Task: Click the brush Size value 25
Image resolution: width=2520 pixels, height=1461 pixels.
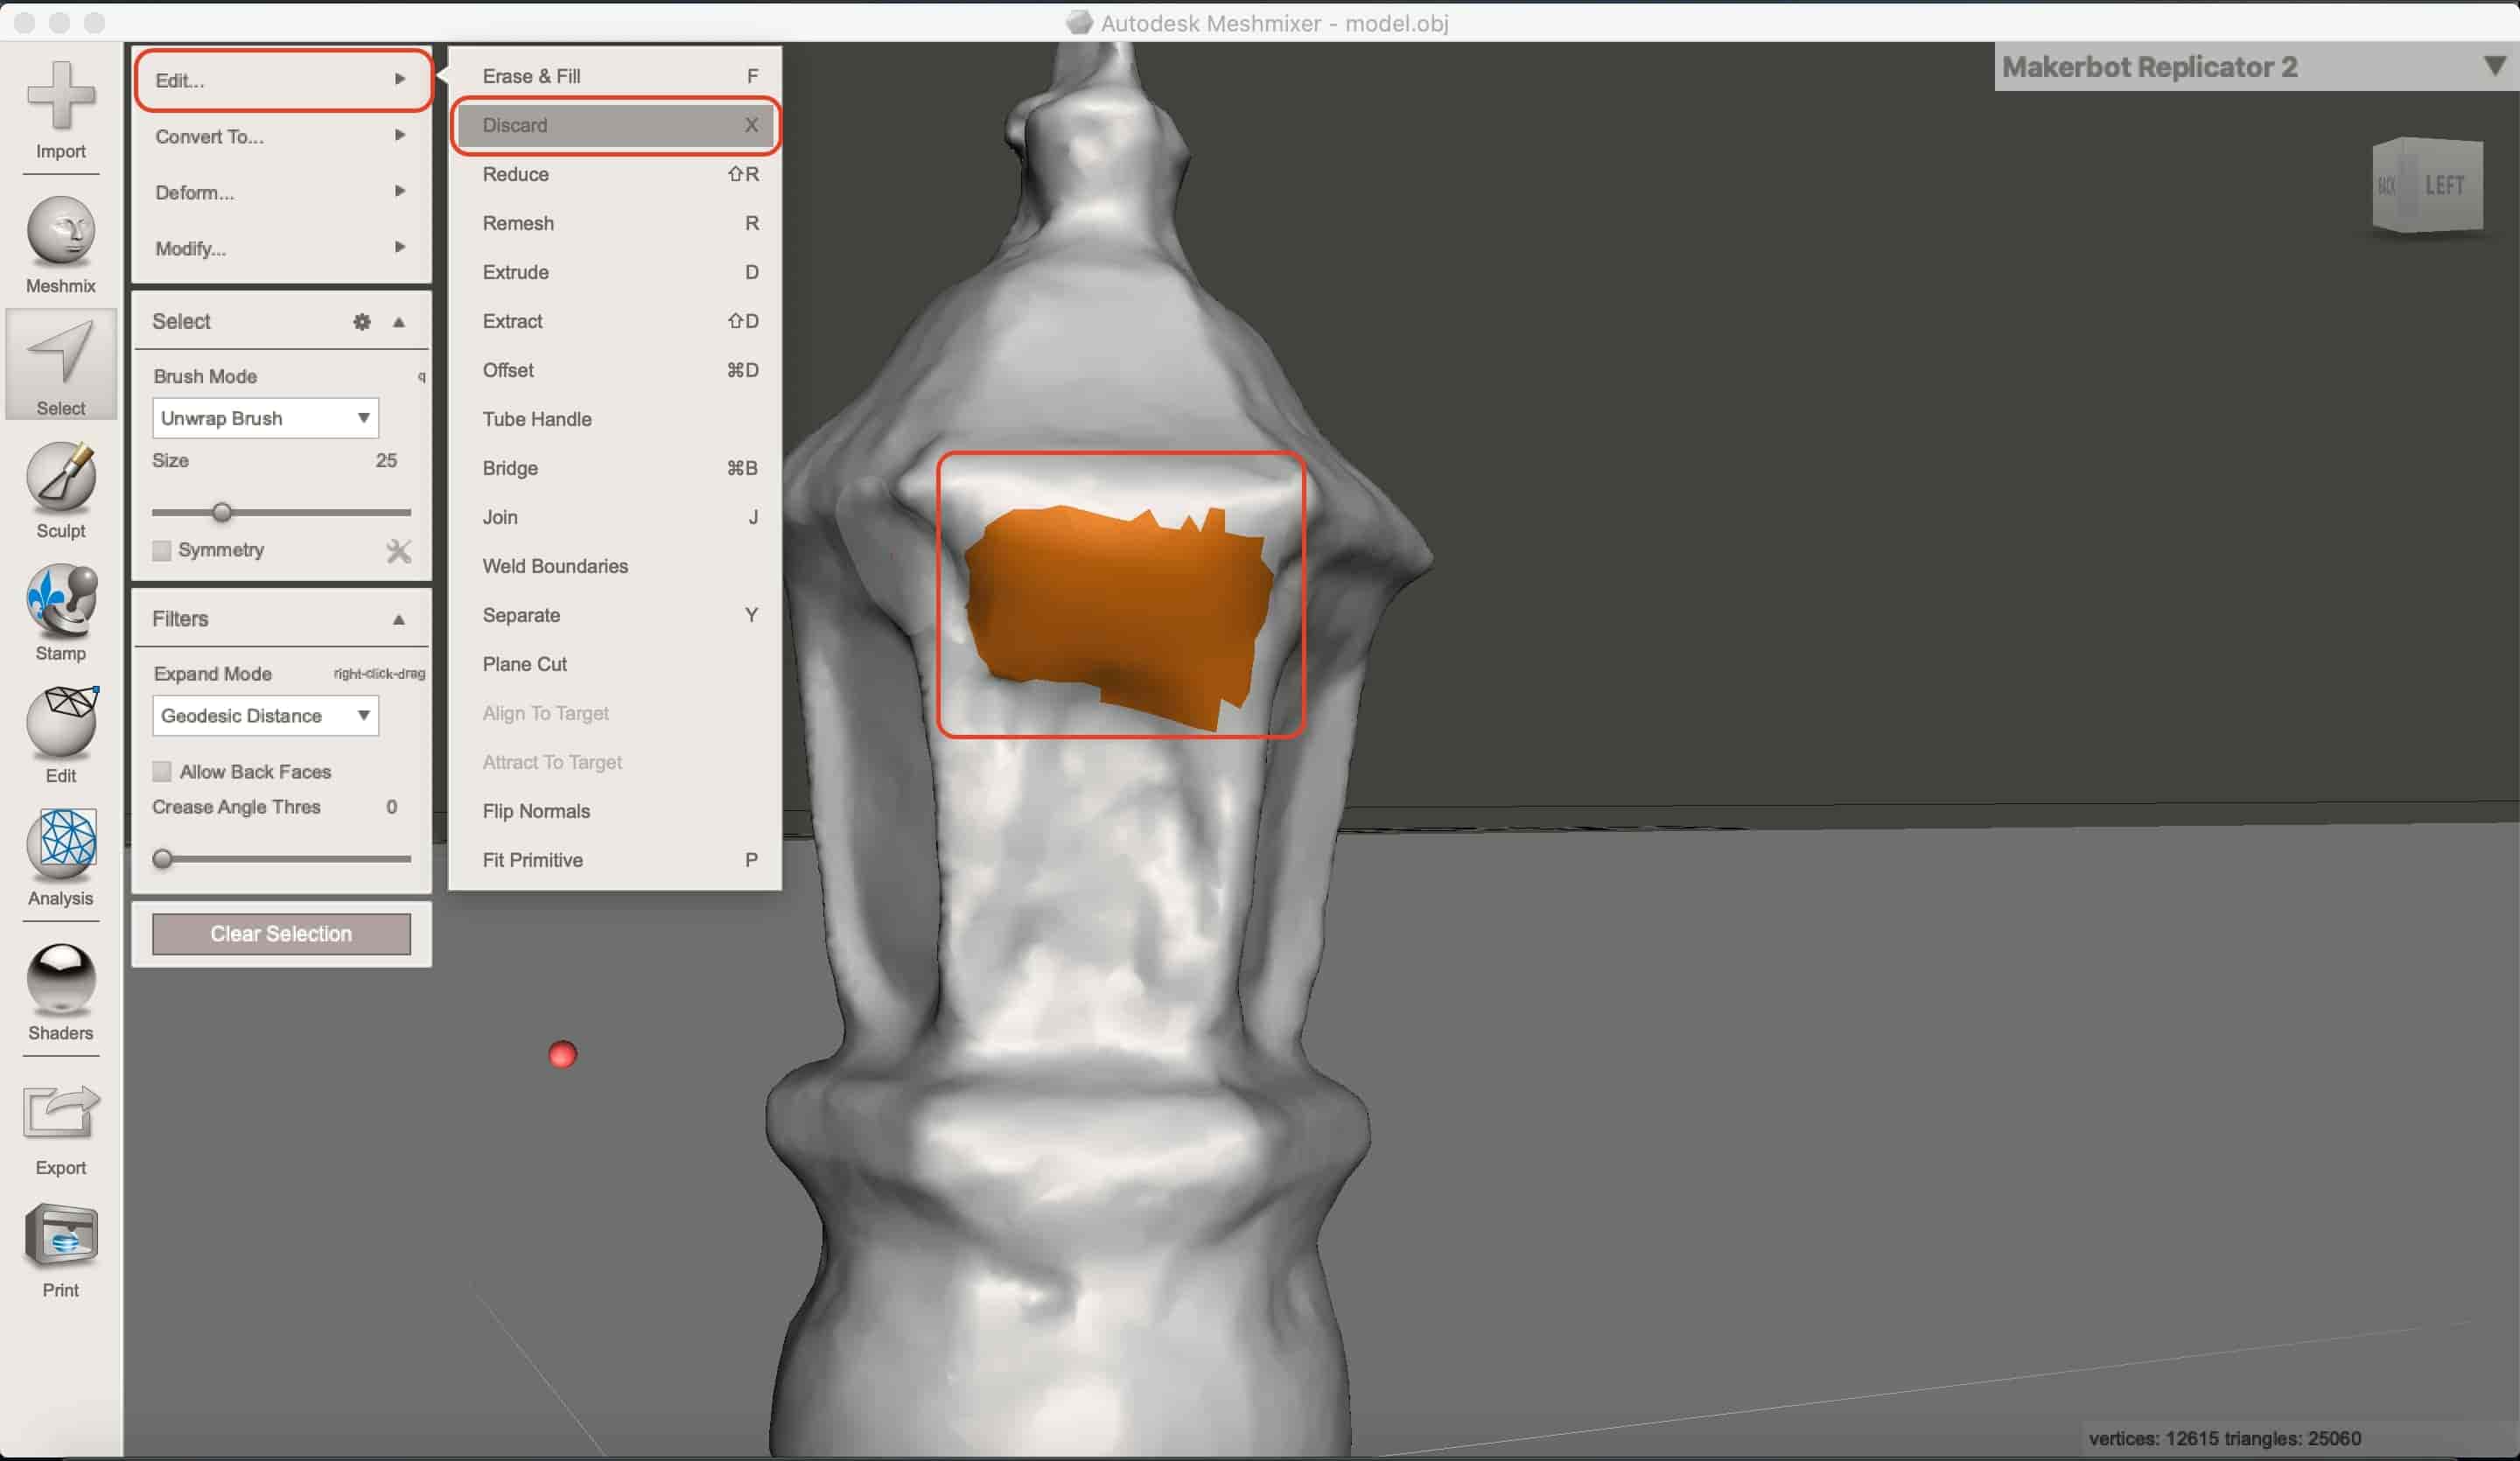Action: pyautogui.click(x=386, y=461)
